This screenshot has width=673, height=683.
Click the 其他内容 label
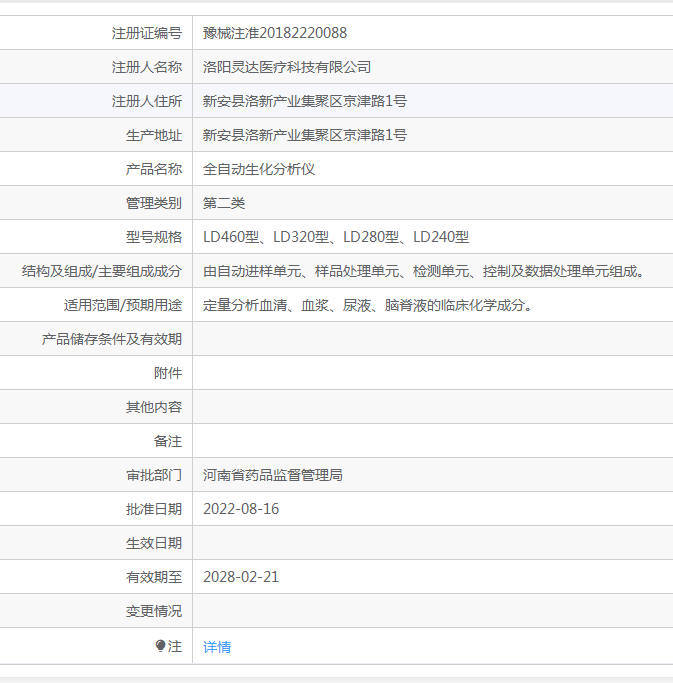(154, 407)
